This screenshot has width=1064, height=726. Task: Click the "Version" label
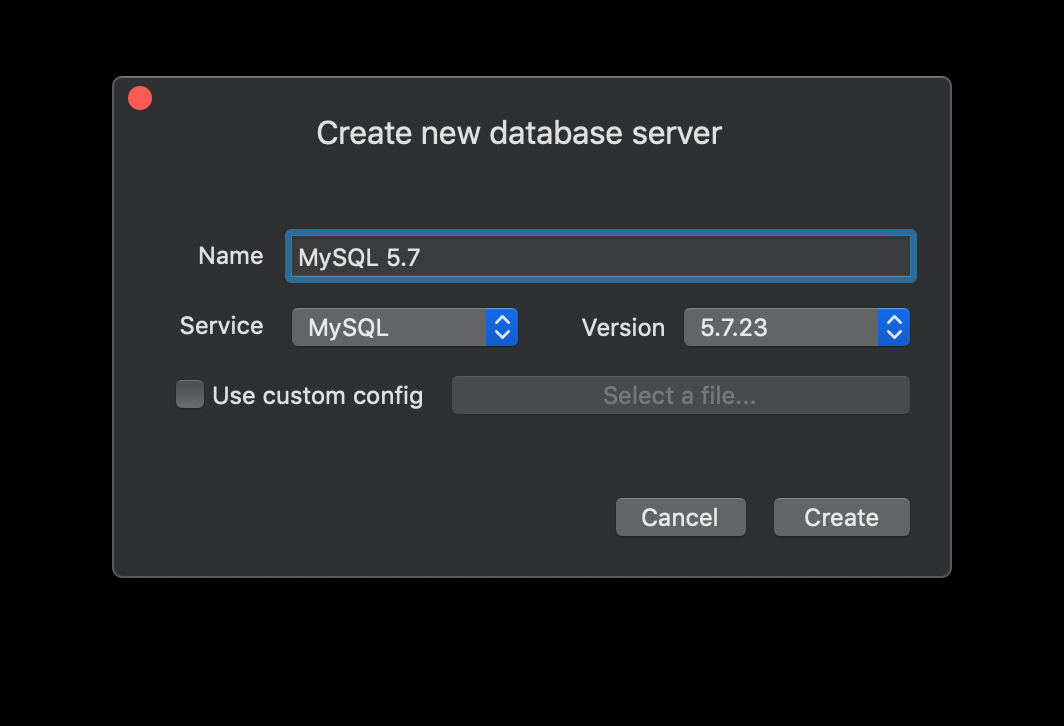click(x=623, y=328)
